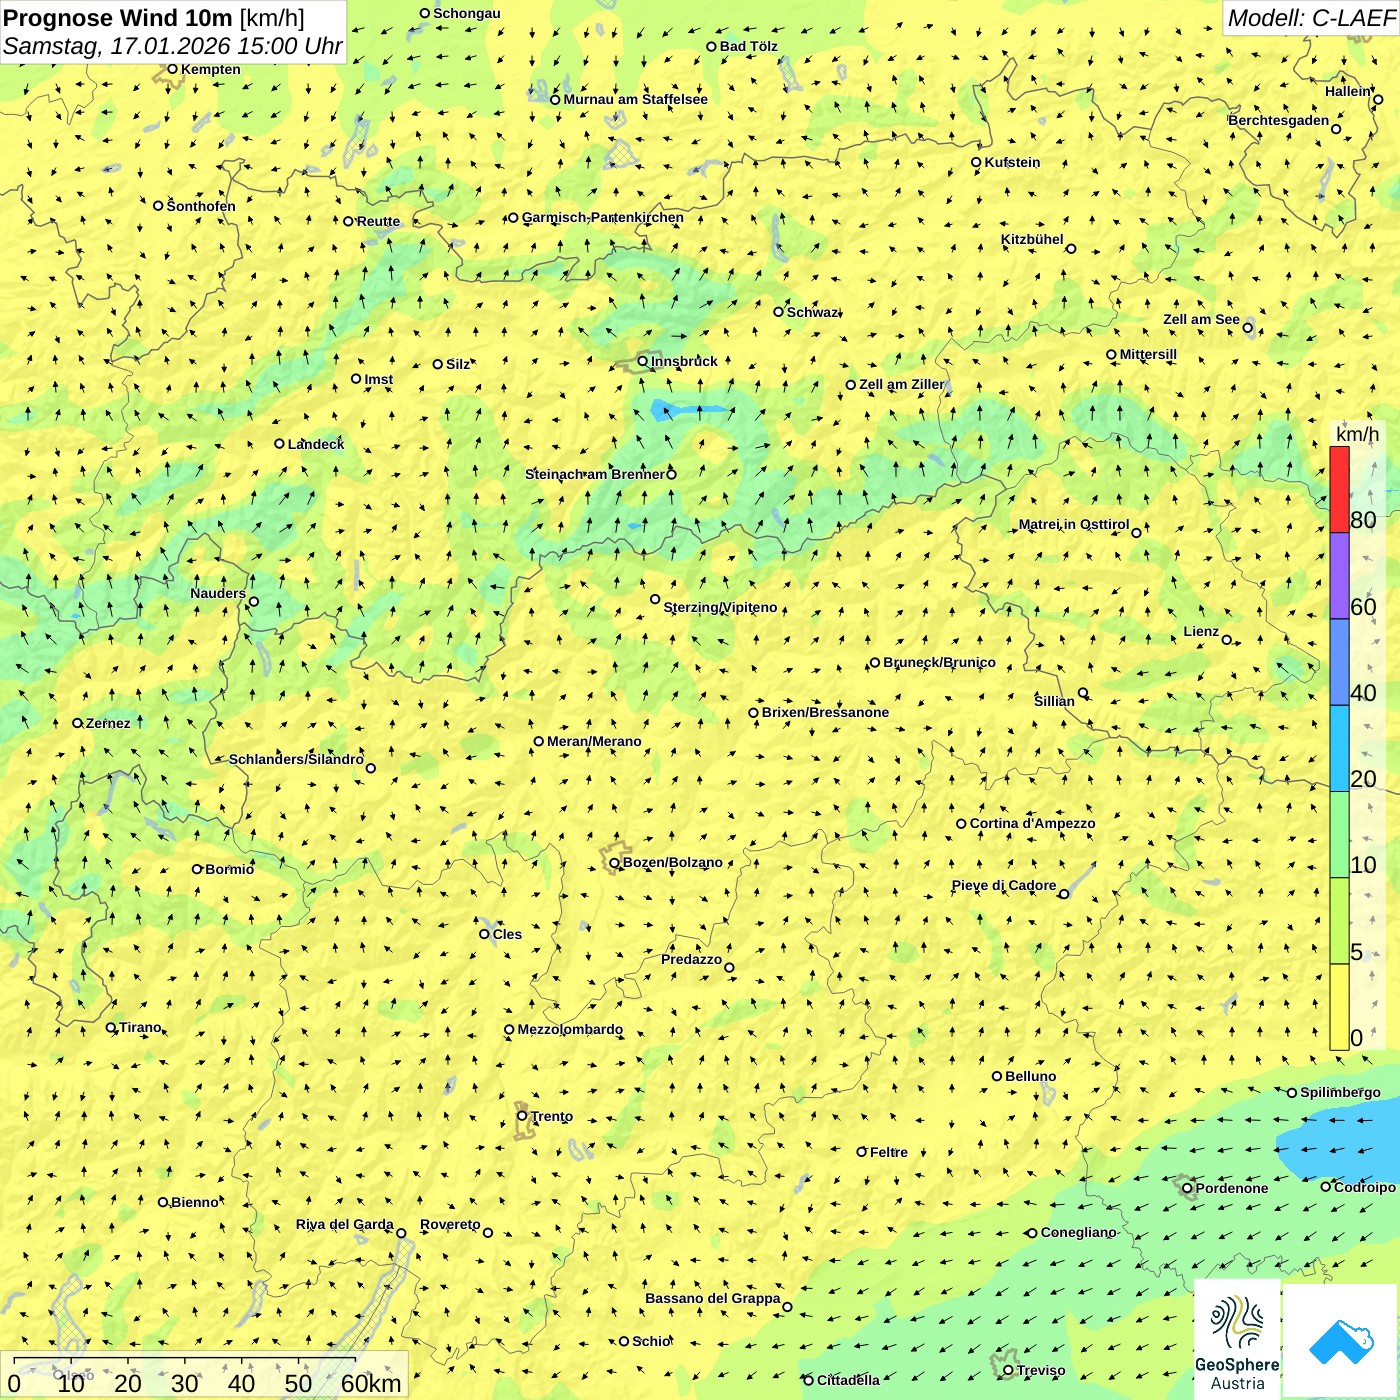Click the 'Sonthofen' label
Viewport: 1400px width, 1400px height.
pos(201,206)
